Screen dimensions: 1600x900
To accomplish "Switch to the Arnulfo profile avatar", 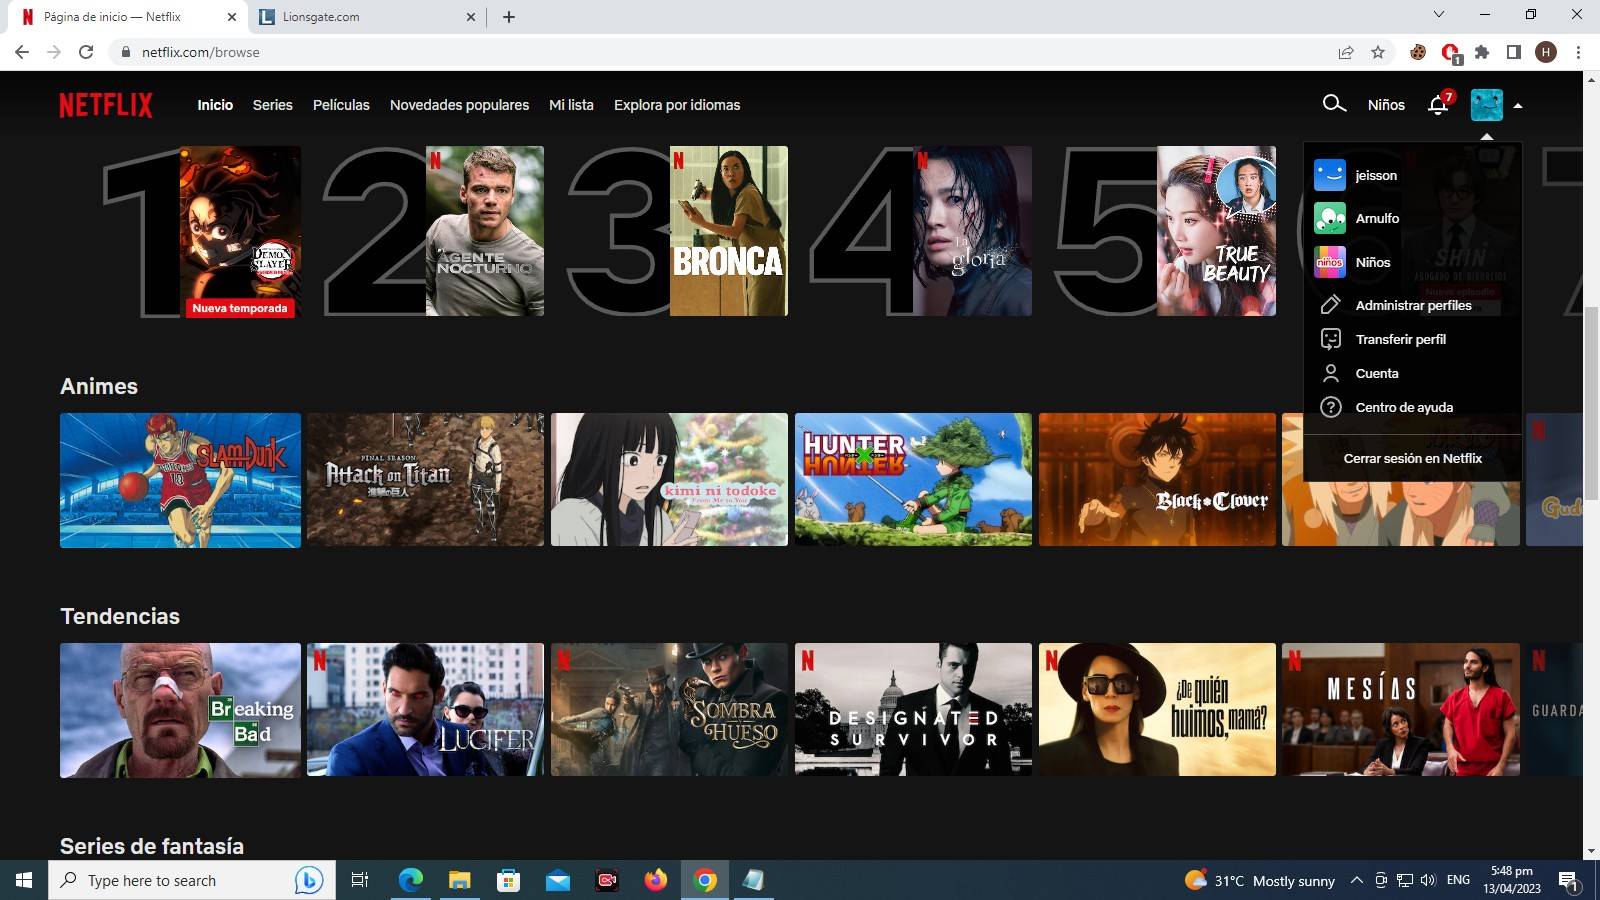I will point(1330,218).
